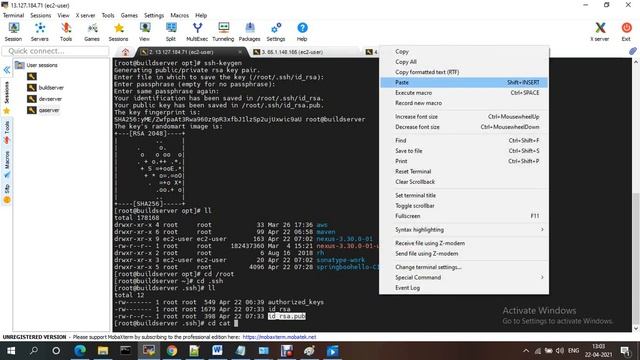Open notification center icon in taskbar
Image resolution: width=640 pixels, height=360 pixels.
tap(625, 351)
